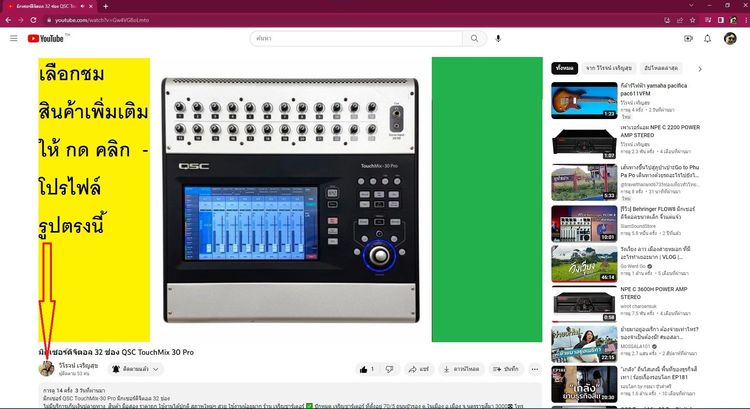Reload the page in Chrome
This screenshot has width=750, height=409.
[x=33, y=20]
